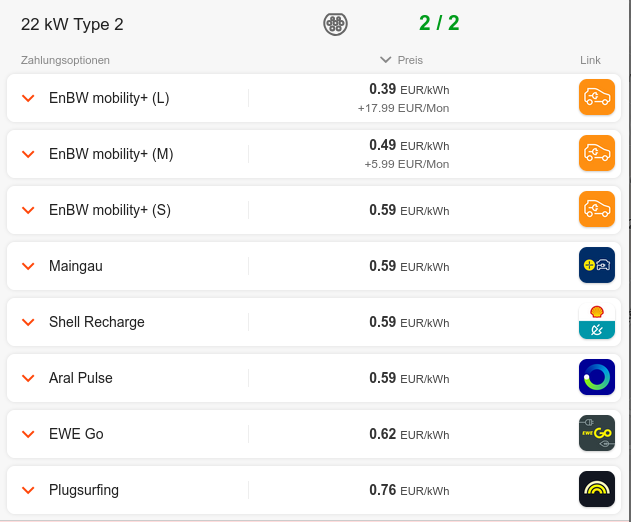Expand the EnBW mobility+ (M) row chevron
631x522 pixels.
28,154
